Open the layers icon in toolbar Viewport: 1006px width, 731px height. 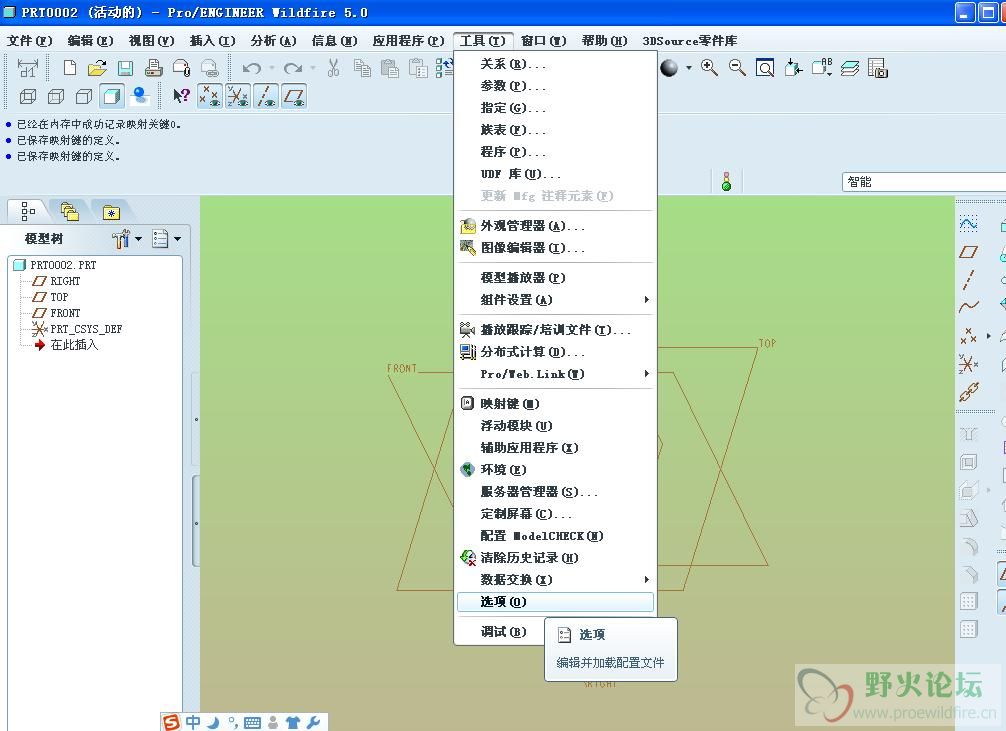pos(849,67)
